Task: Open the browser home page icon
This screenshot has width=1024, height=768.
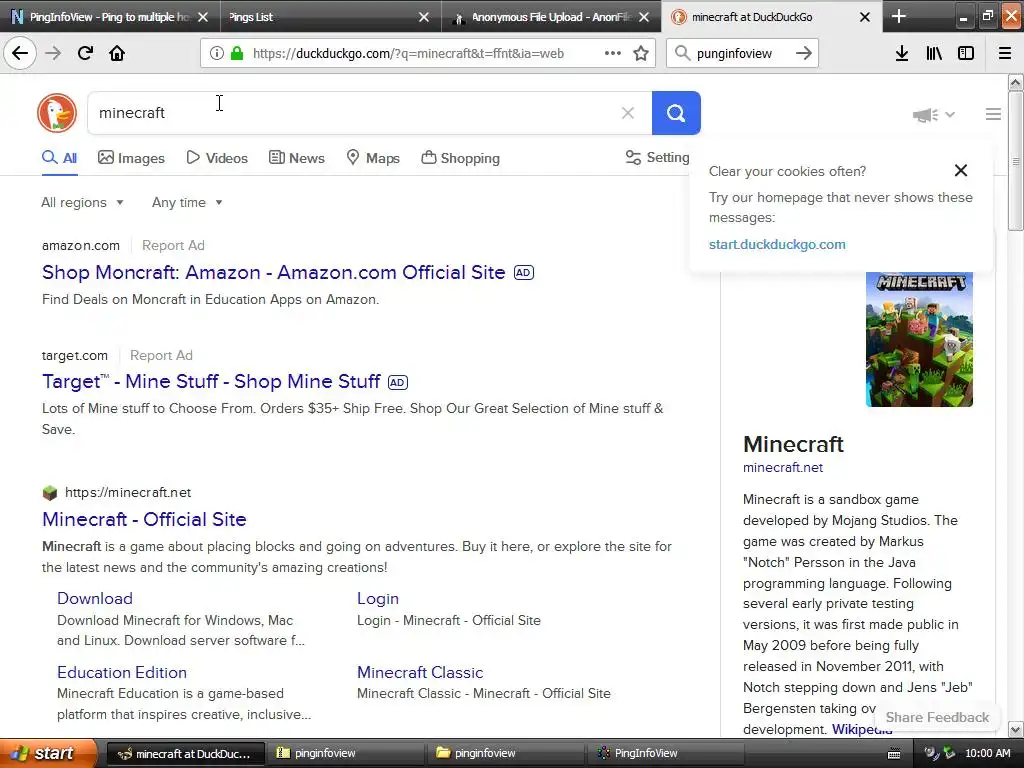Action: point(117,53)
